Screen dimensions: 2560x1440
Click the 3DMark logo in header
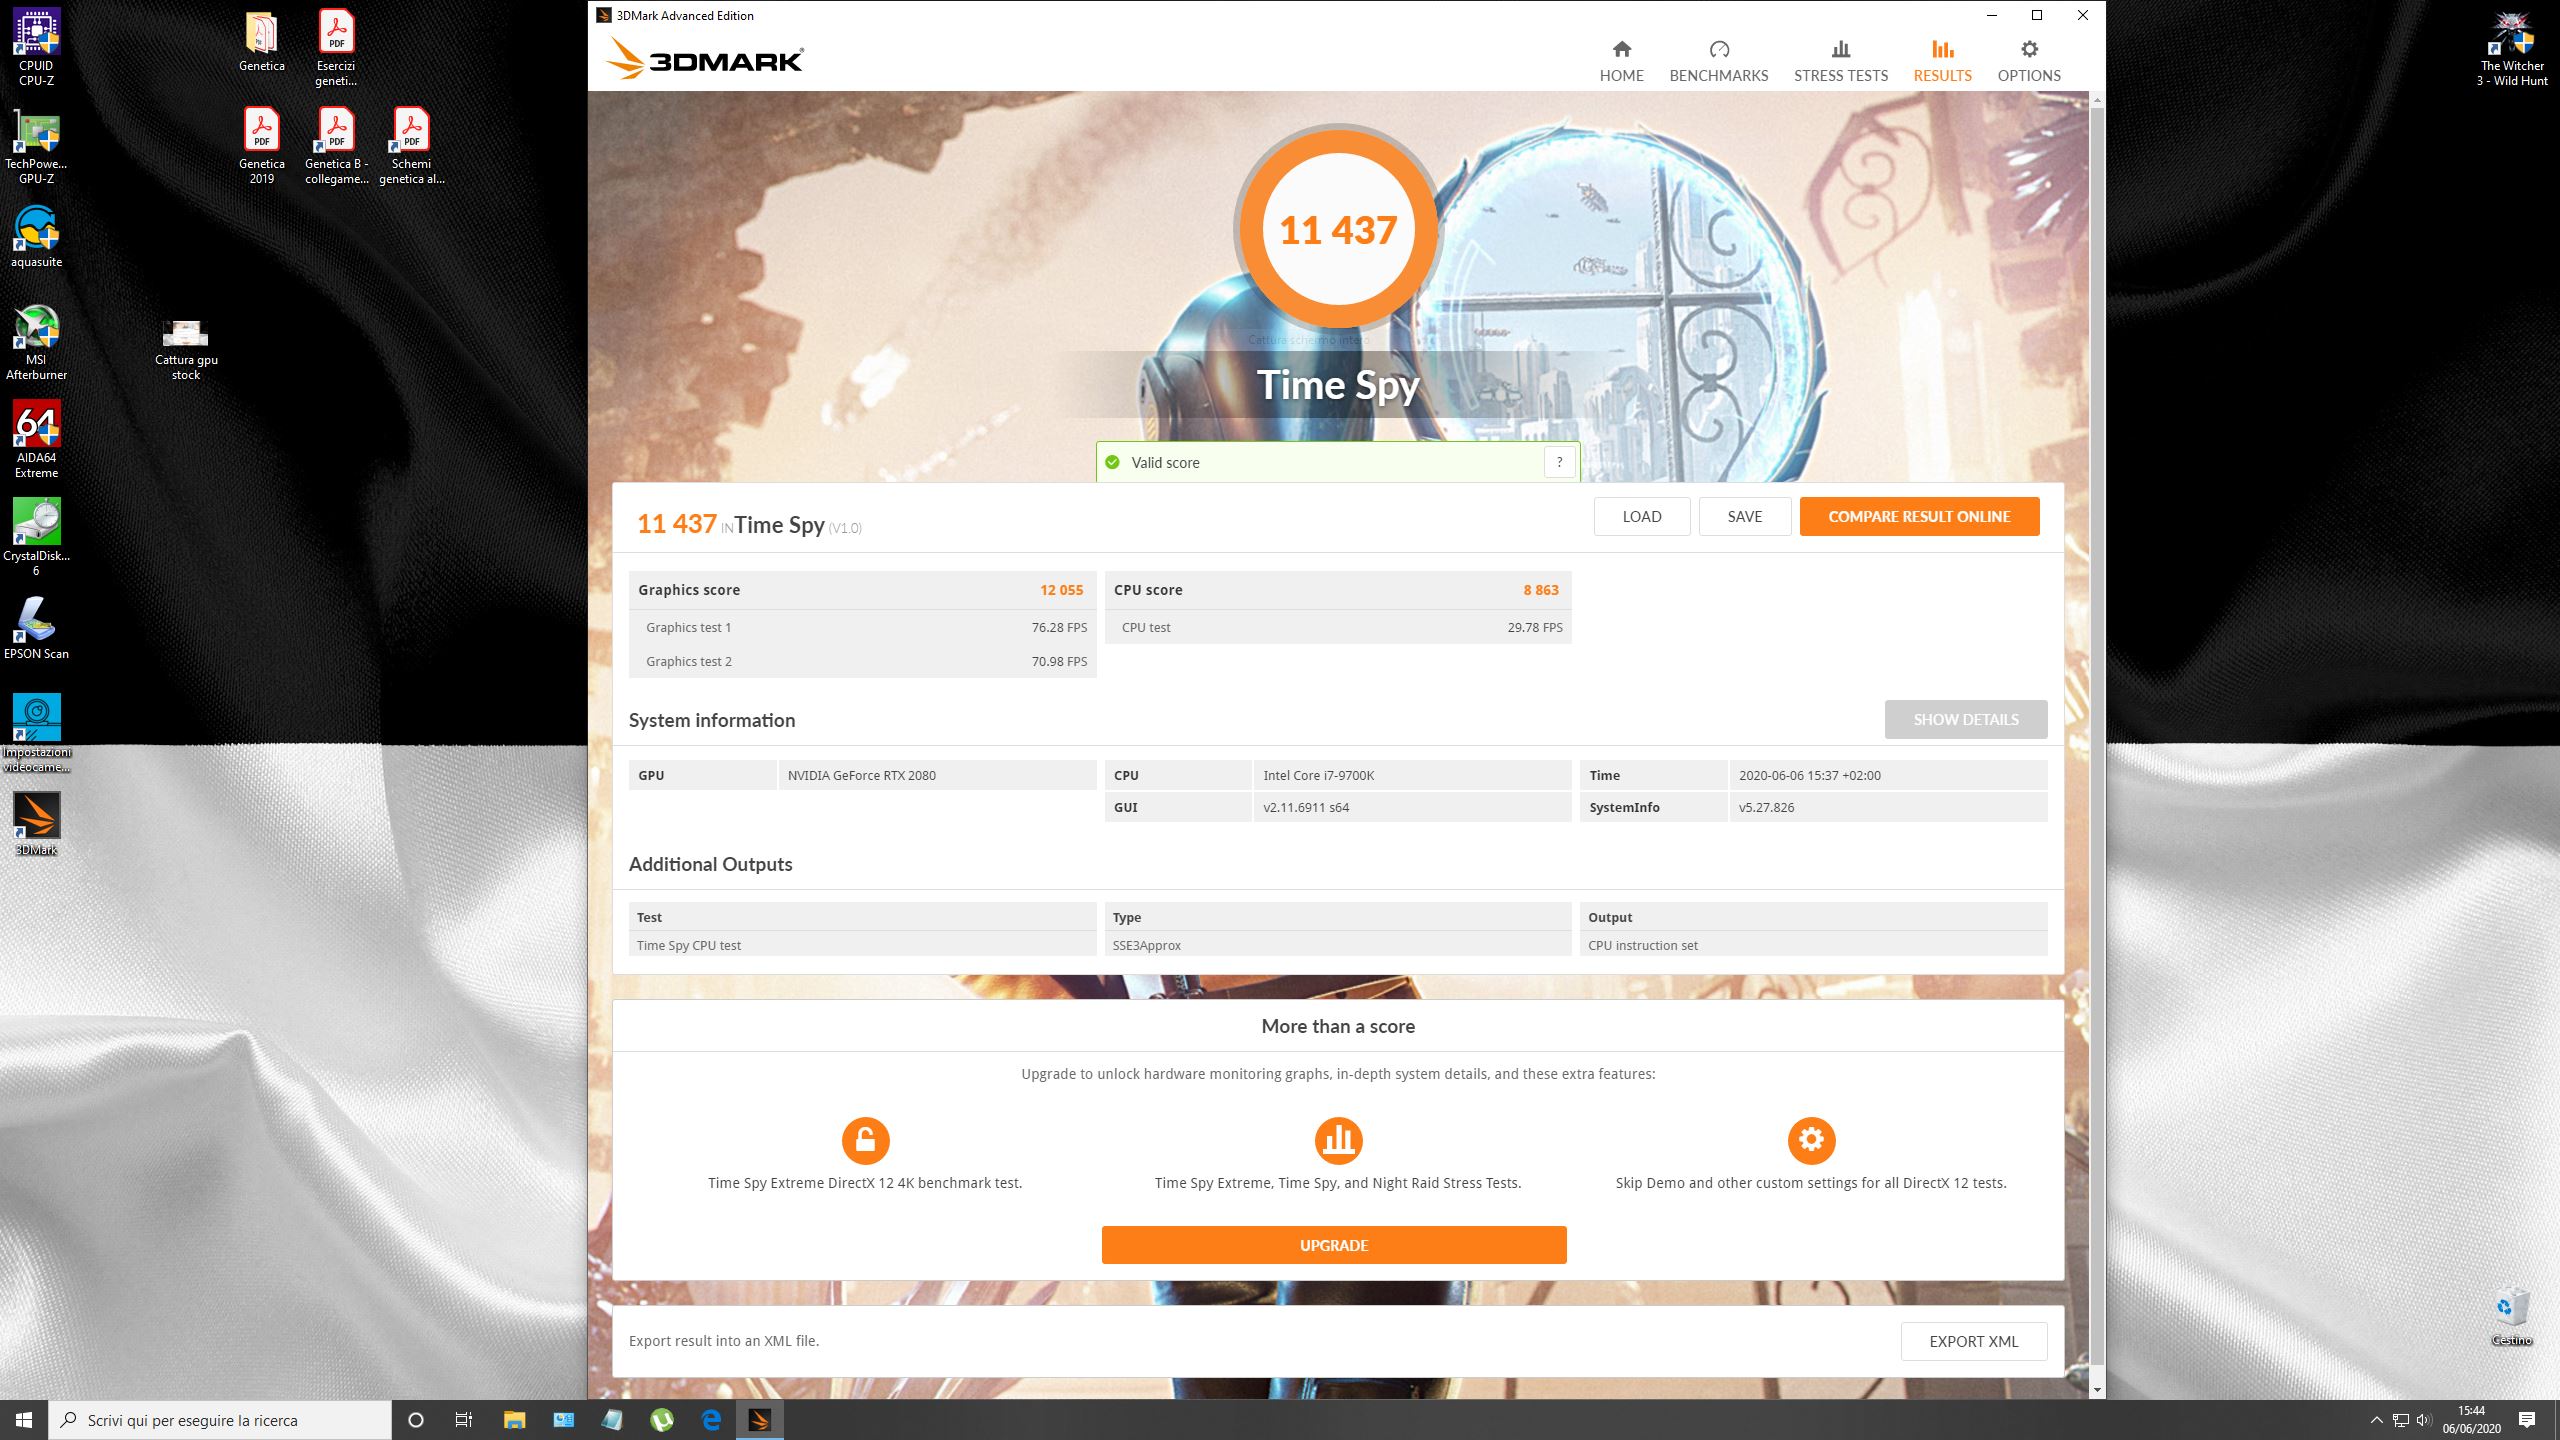click(x=704, y=59)
